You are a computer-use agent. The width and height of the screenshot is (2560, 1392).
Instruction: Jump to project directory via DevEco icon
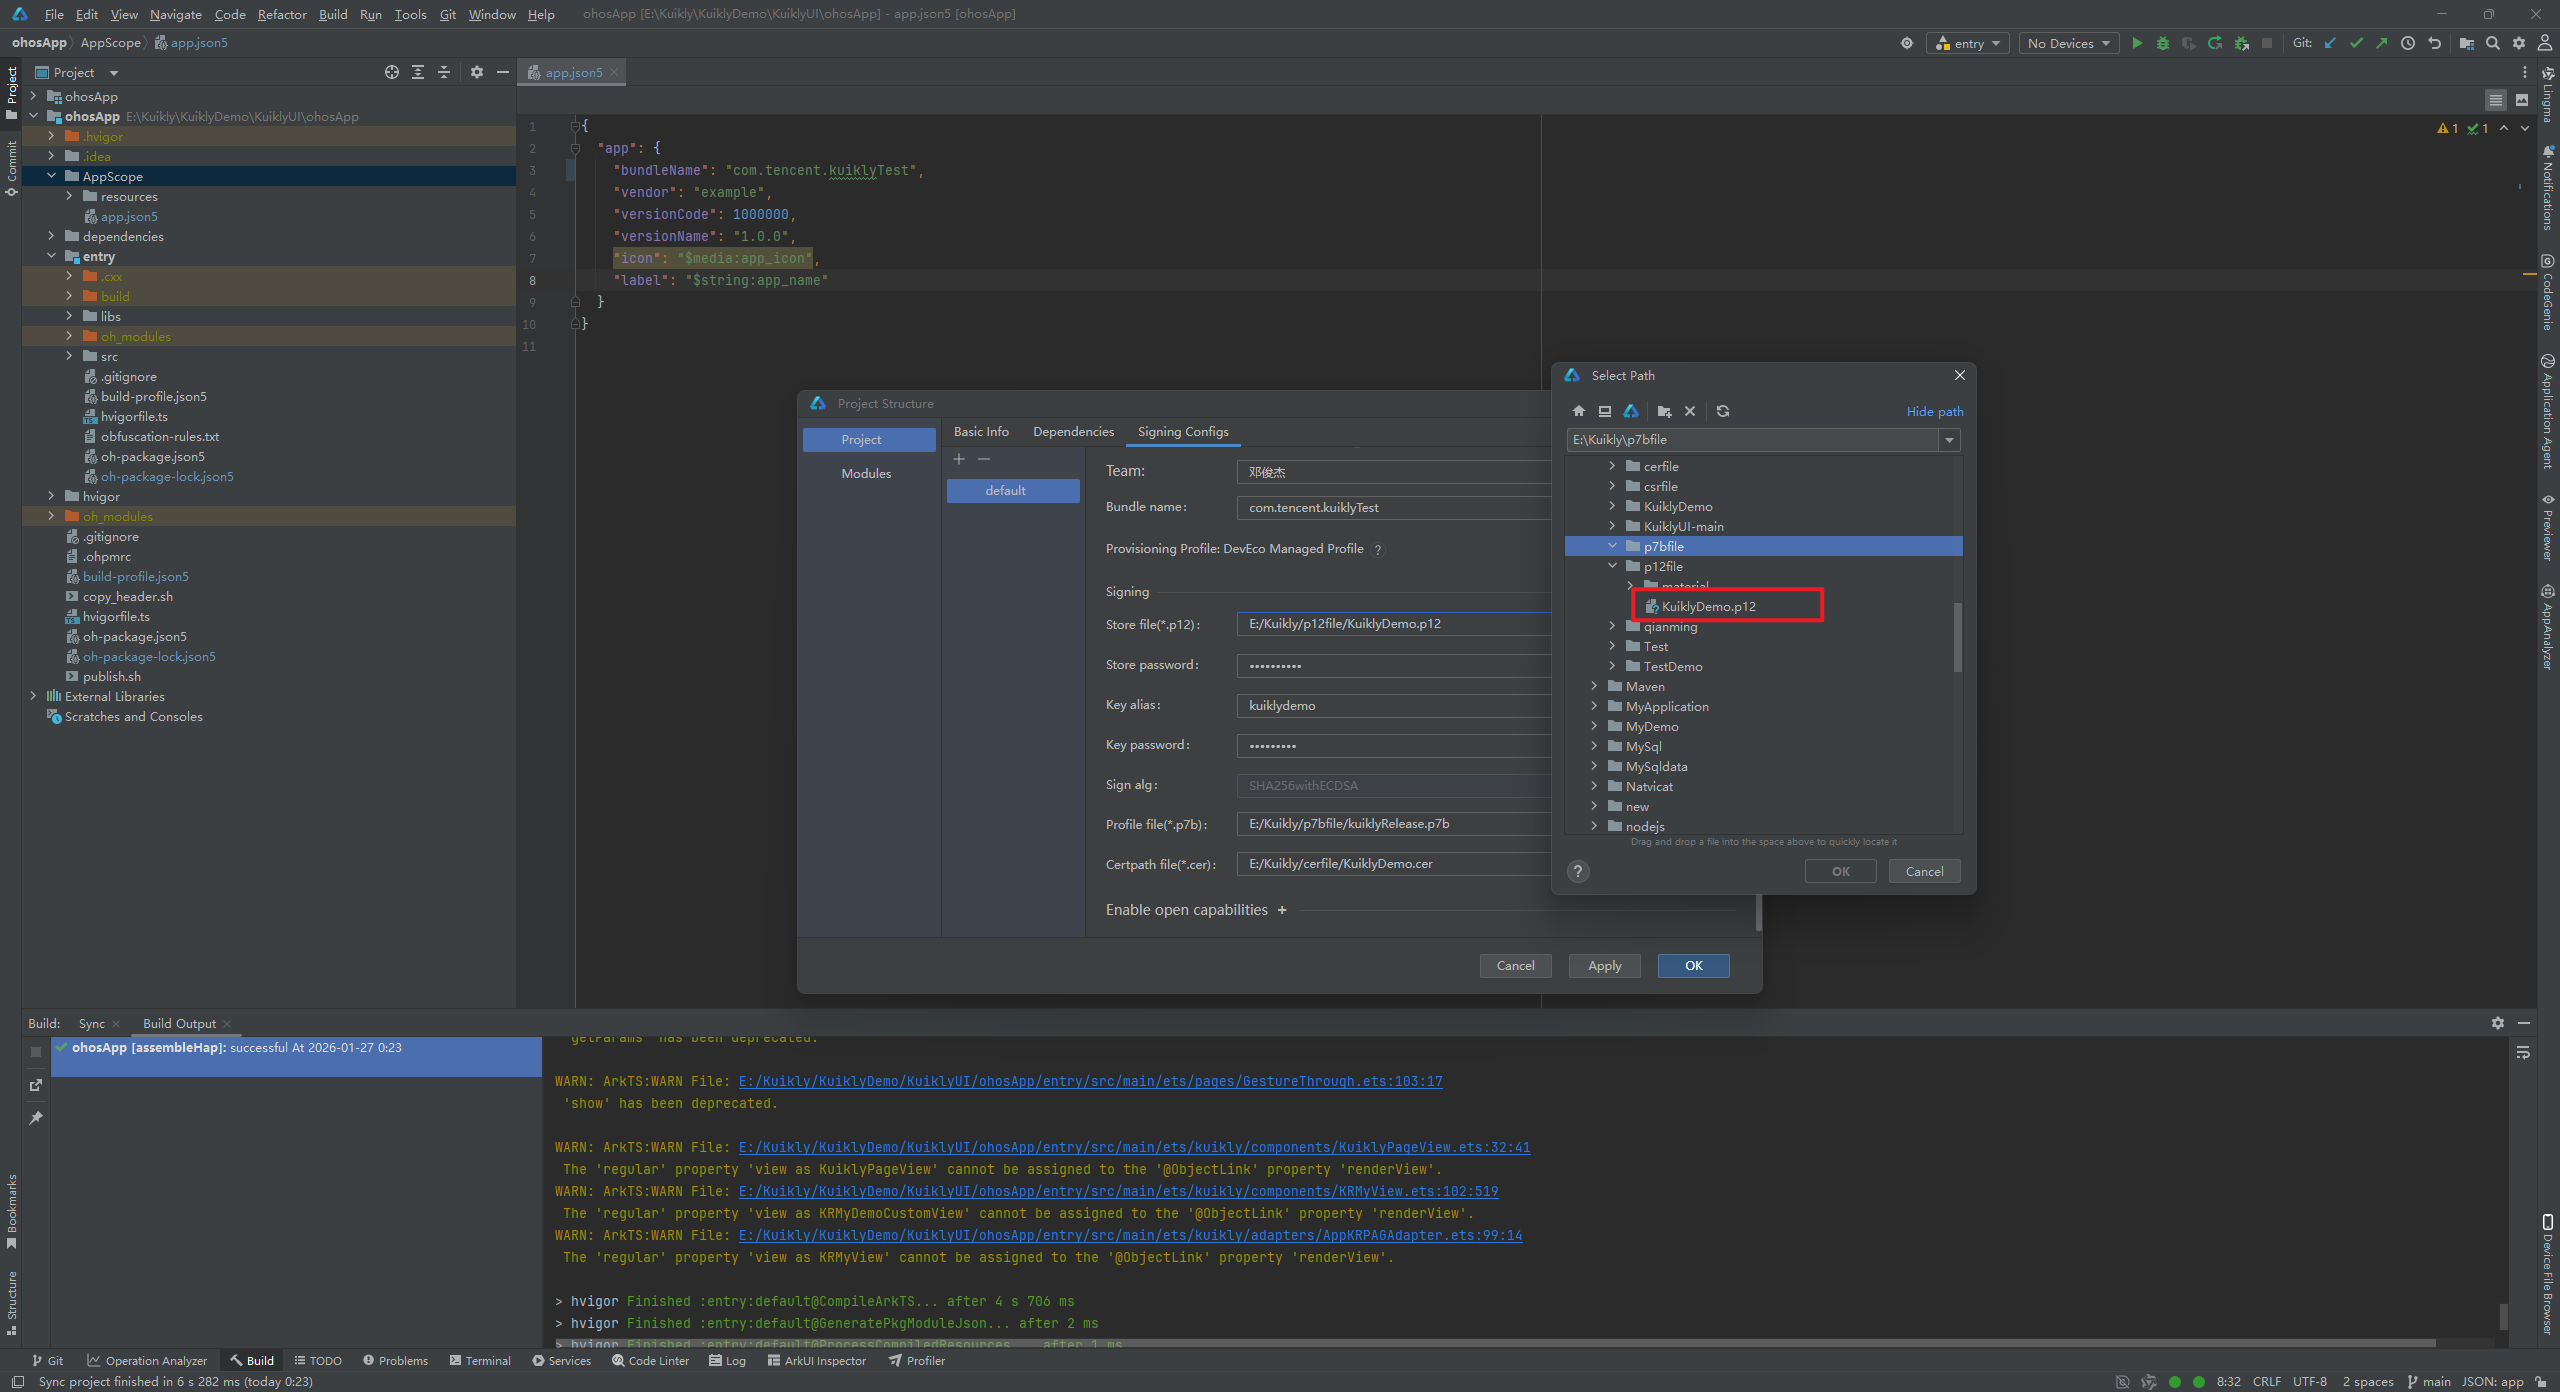pos(1631,411)
